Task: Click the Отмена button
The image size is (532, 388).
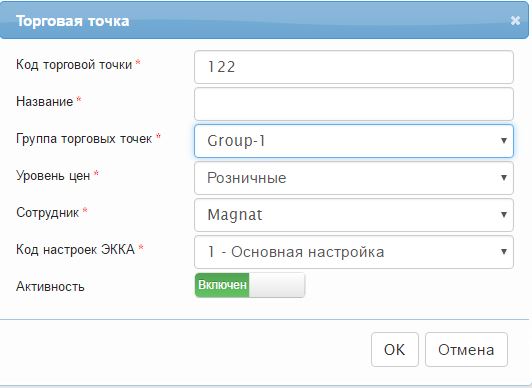Action: click(x=466, y=349)
